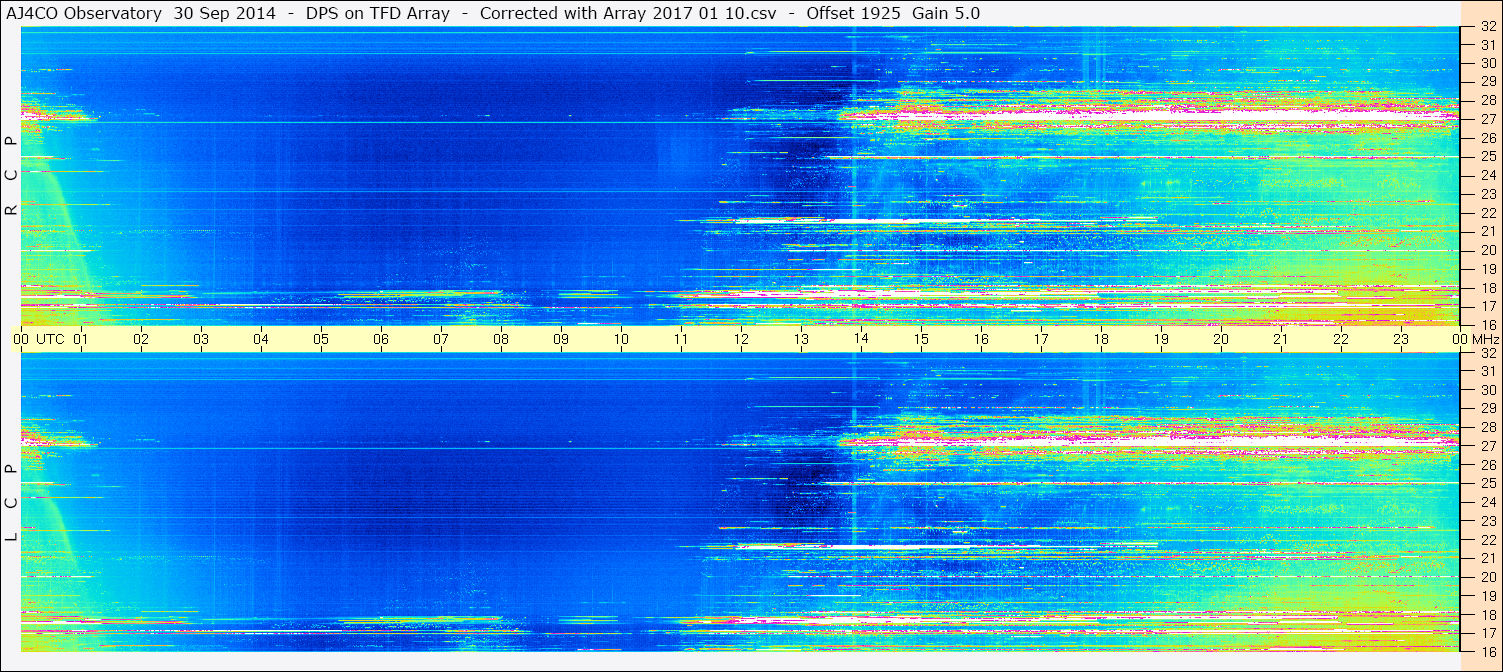
Task: Click hour marker 11 on UTC axis
Action: pos(681,339)
